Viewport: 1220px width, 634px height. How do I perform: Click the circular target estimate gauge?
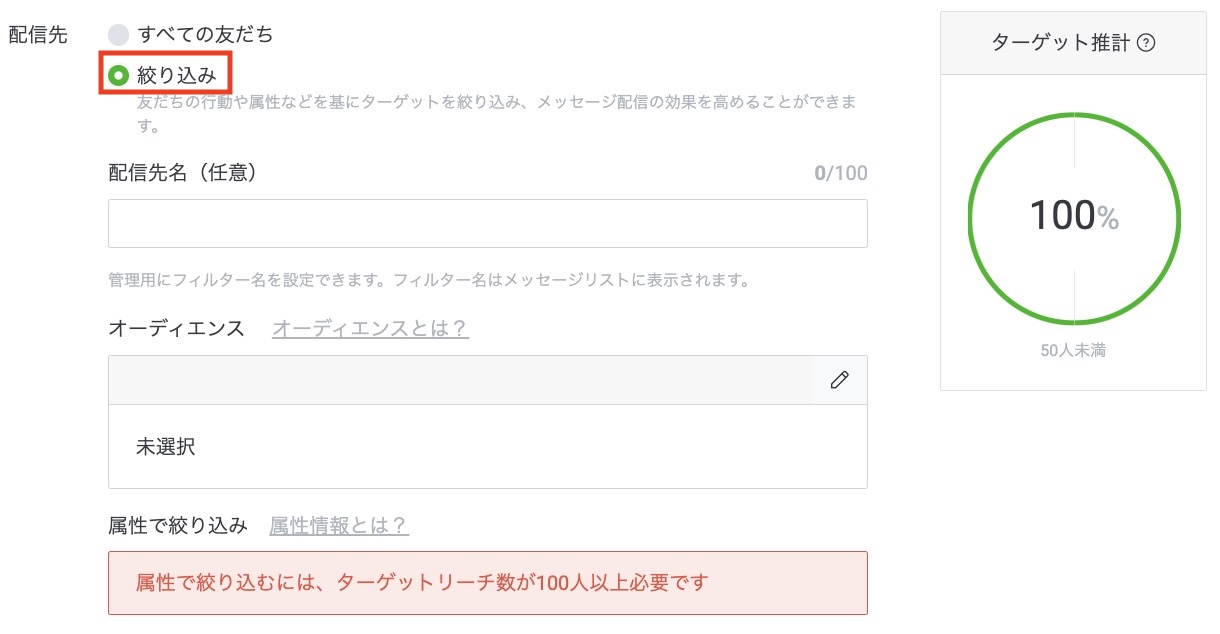click(1073, 218)
